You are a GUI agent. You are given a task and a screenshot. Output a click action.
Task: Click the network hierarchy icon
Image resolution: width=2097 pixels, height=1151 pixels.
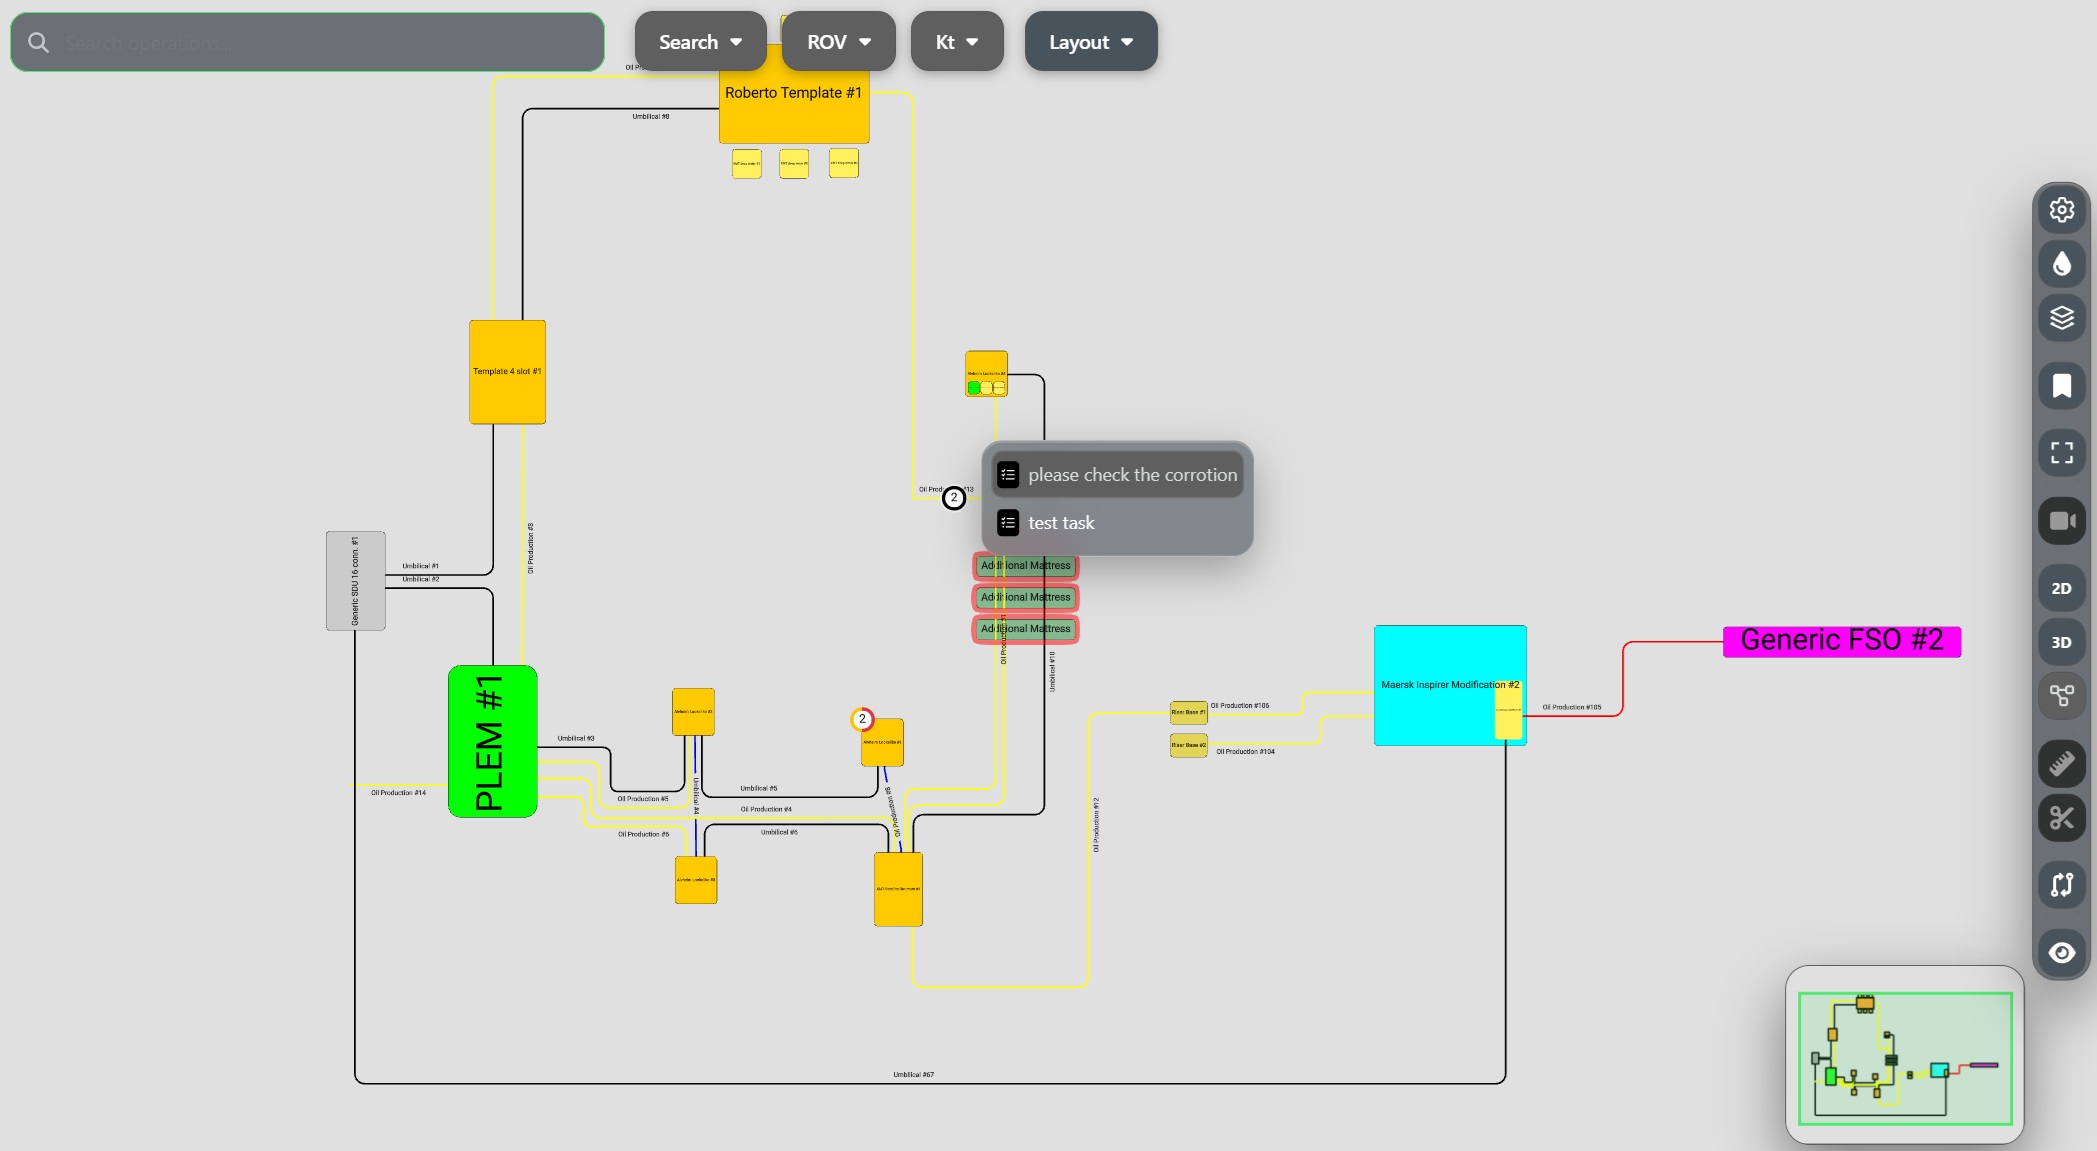2061,696
